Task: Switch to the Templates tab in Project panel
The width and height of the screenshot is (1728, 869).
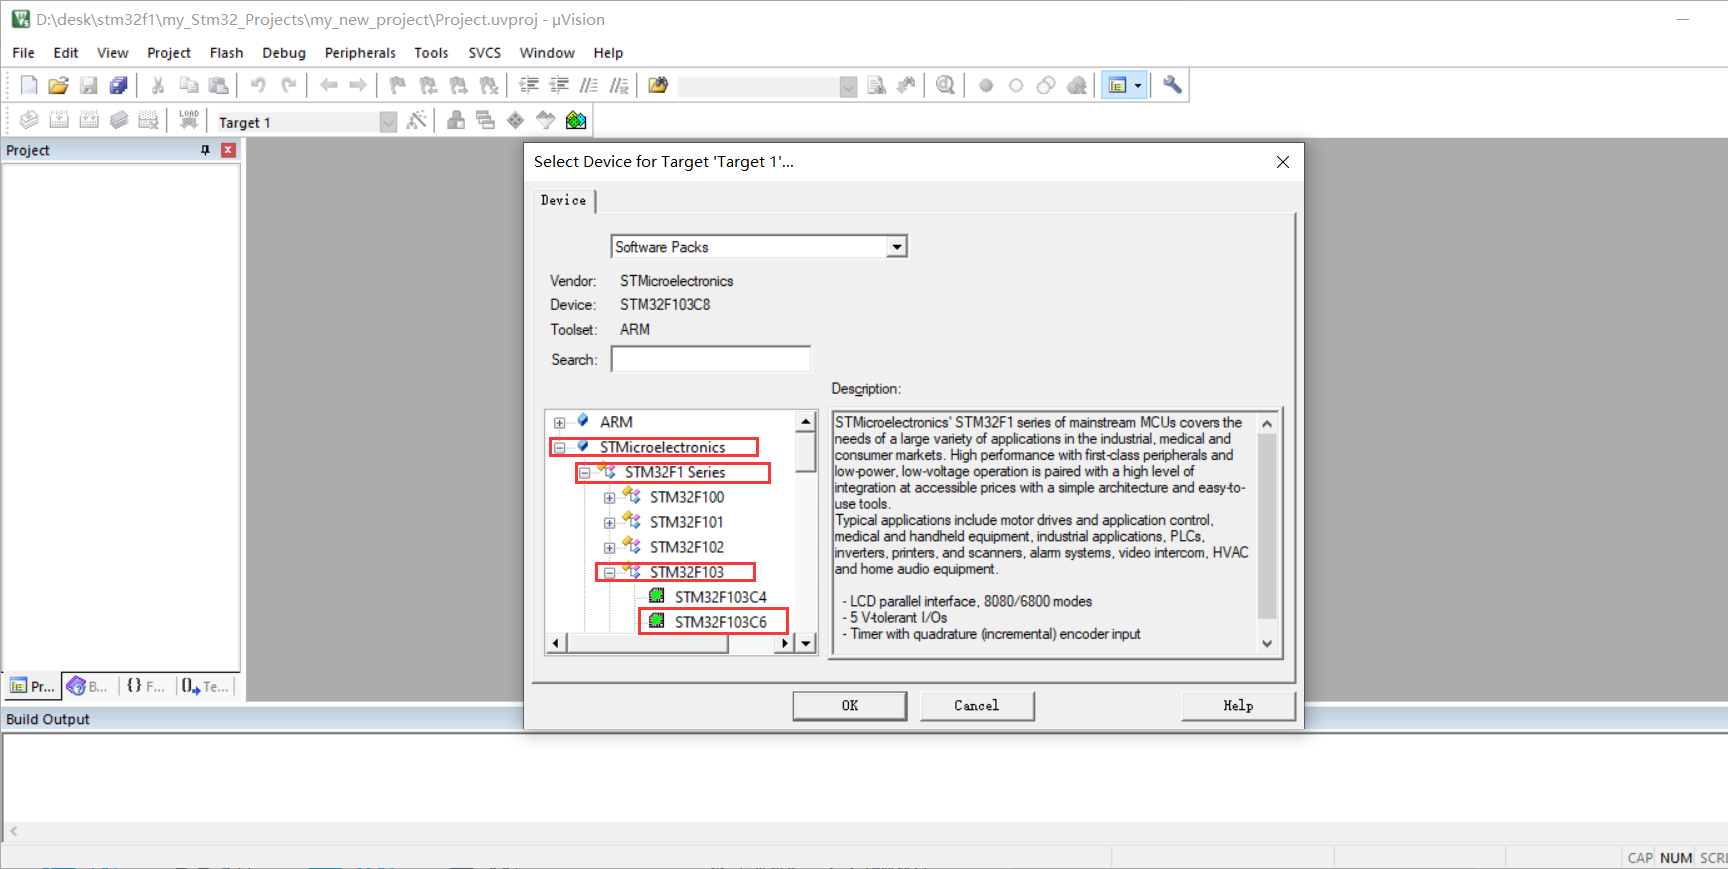Action: (x=206, y=686)
